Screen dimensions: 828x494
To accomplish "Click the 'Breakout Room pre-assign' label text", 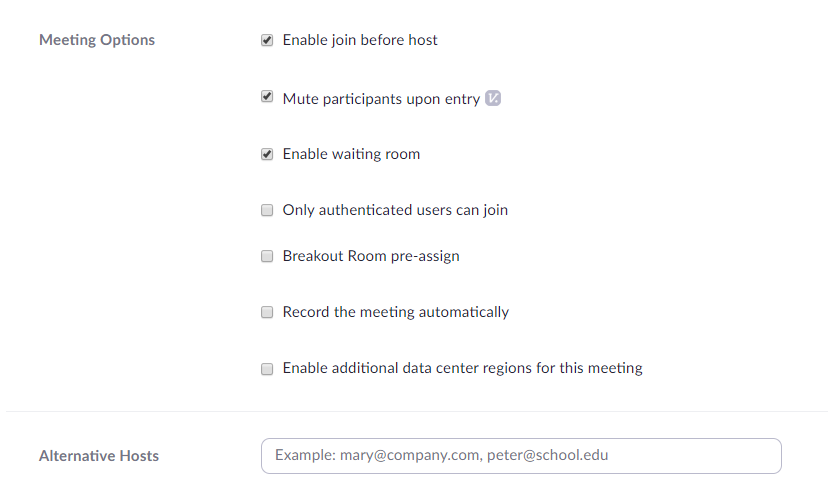I will click(x=371, y=256).
